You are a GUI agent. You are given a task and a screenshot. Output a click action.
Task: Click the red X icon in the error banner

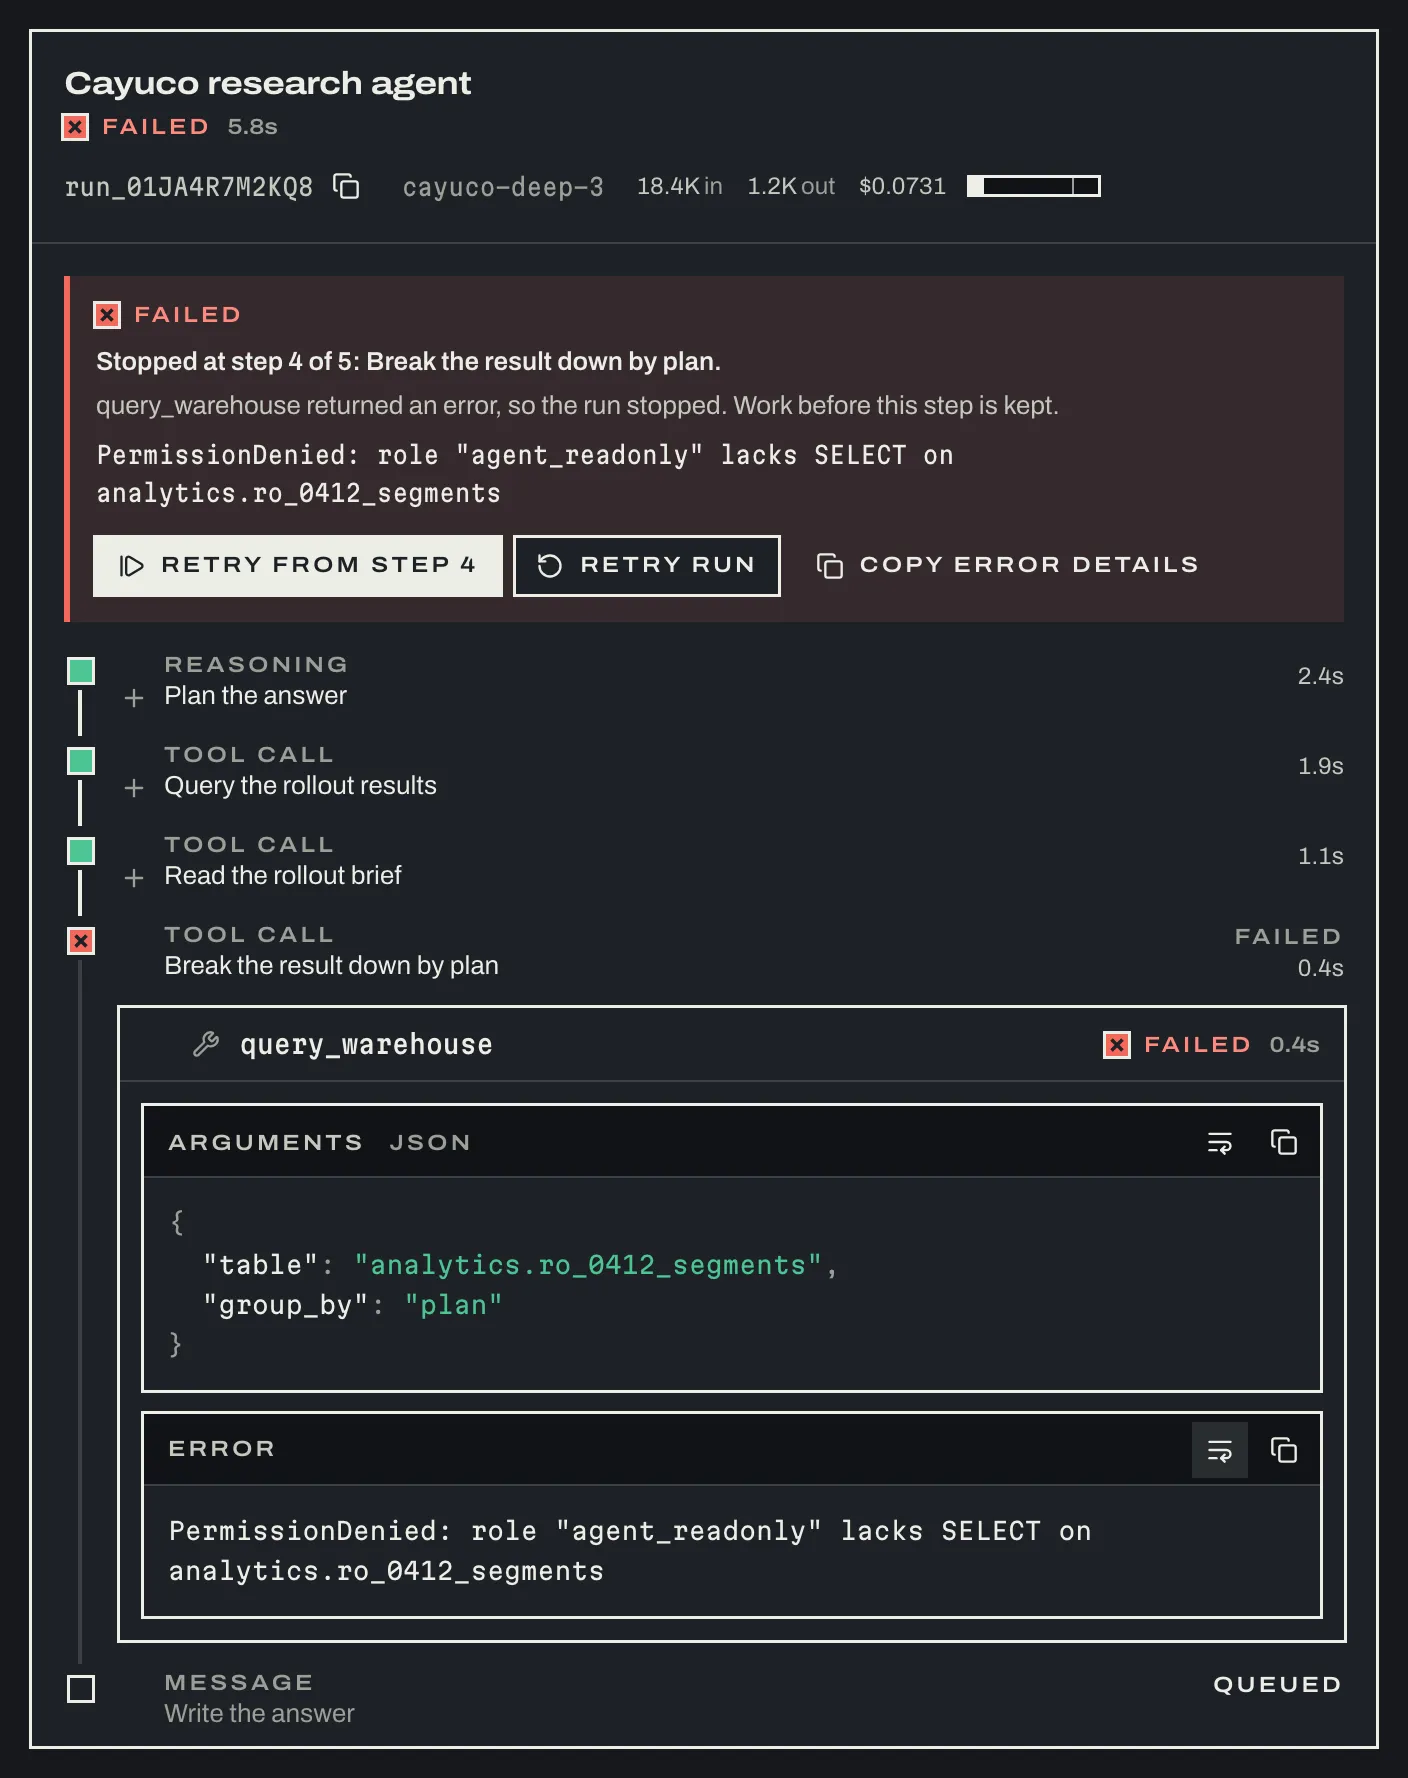point(107,315)
